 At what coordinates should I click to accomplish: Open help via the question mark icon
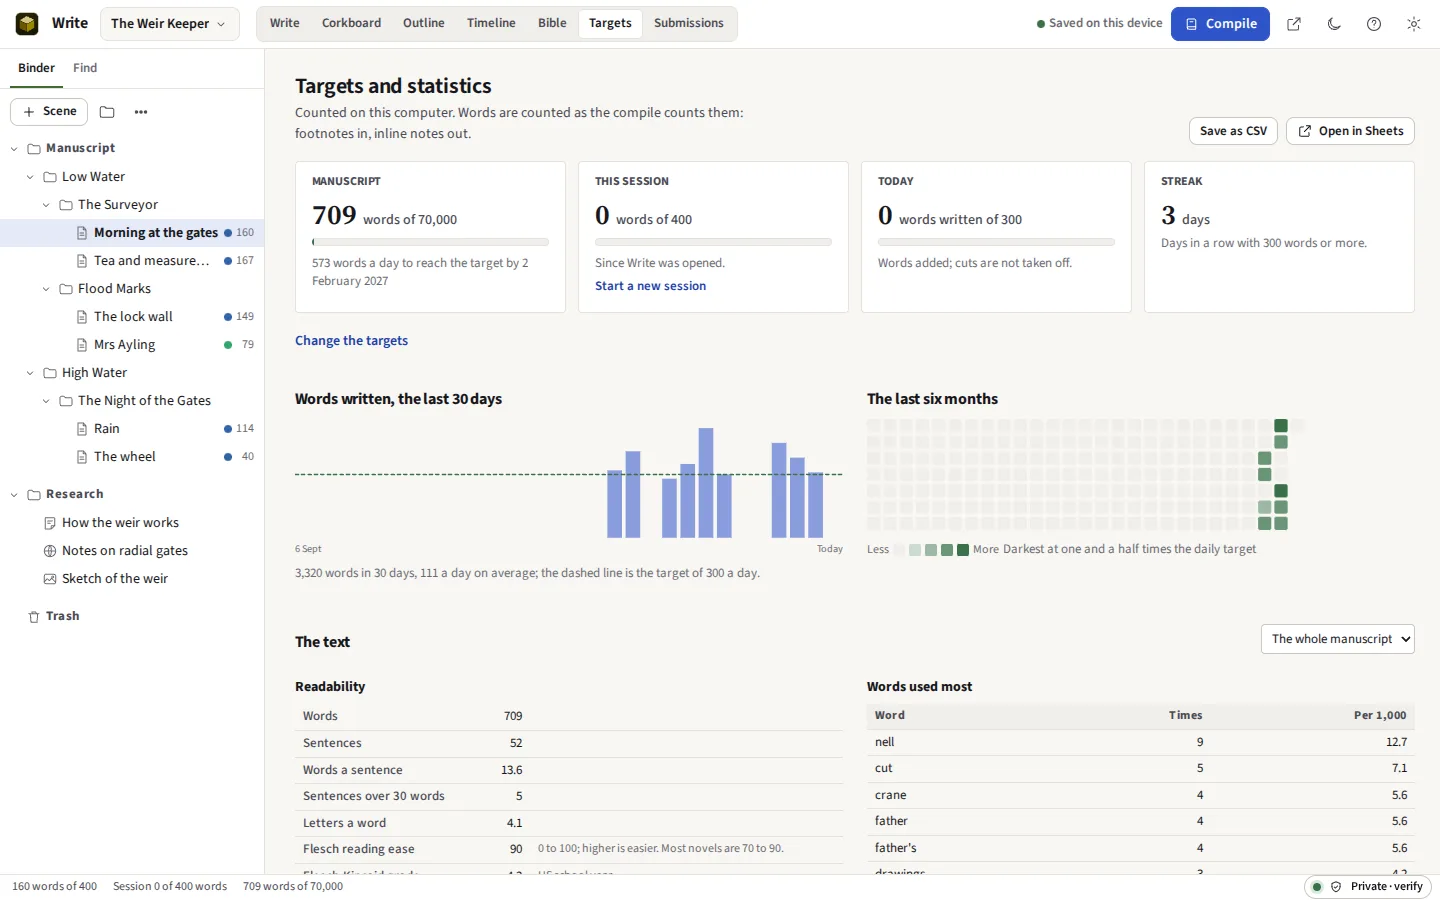[1374, 24]
